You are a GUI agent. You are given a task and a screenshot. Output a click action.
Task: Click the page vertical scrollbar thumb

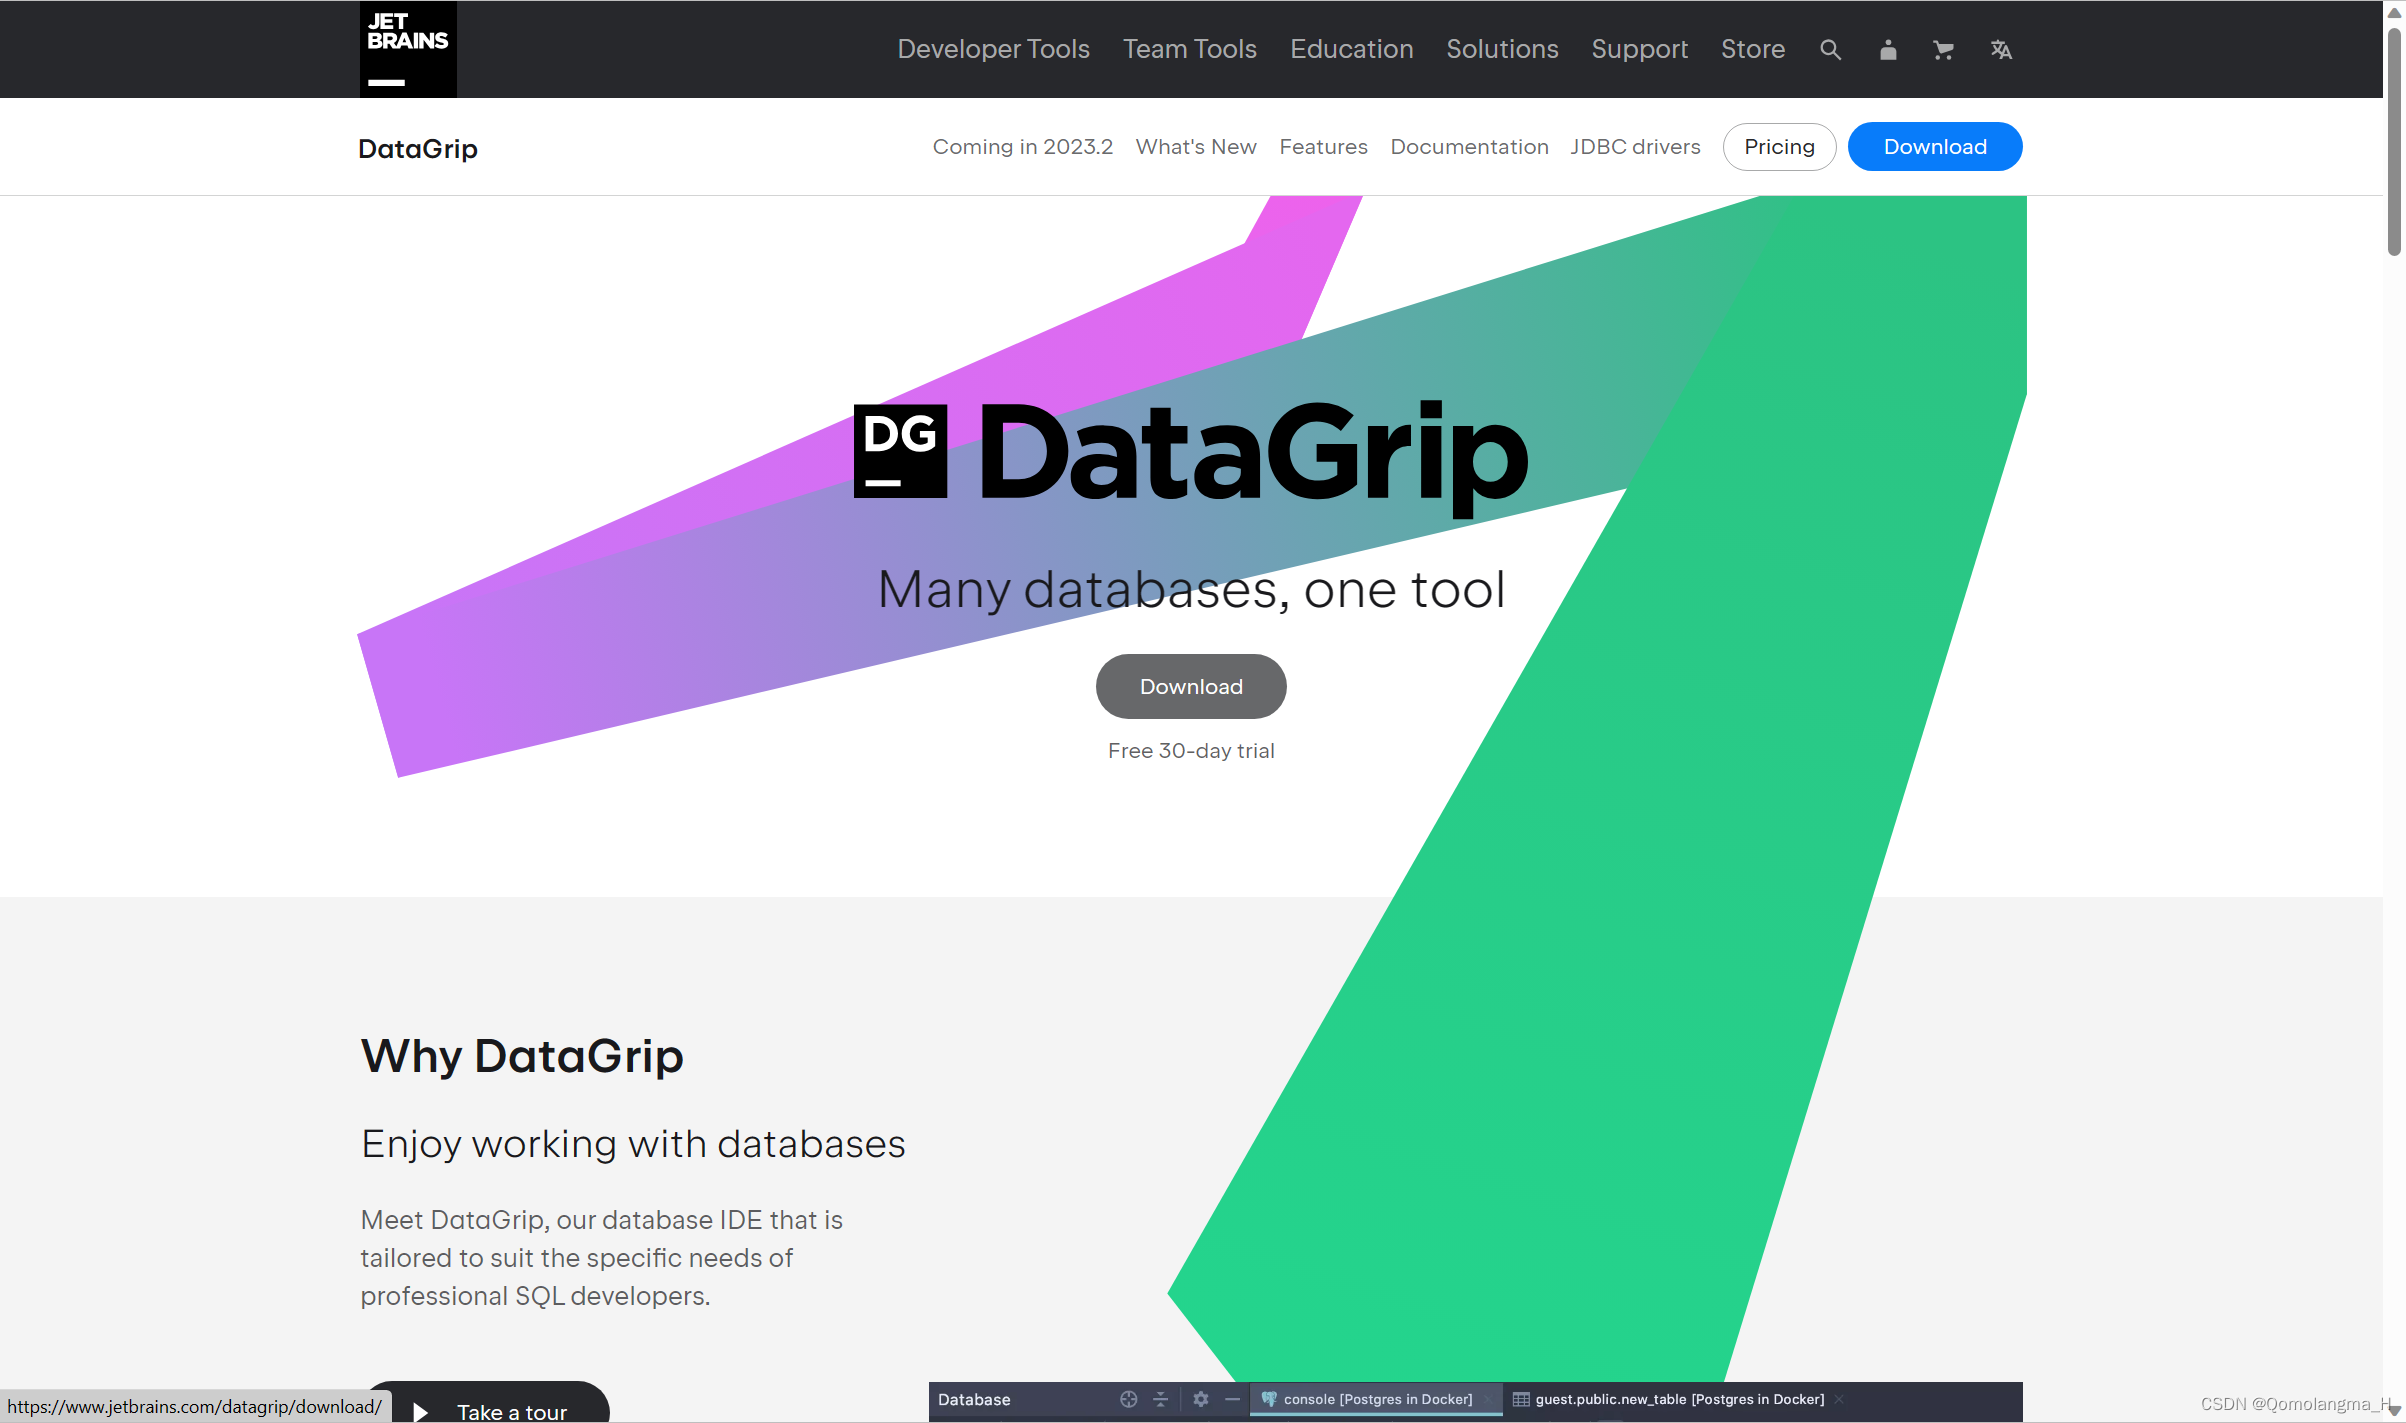(x=2394, y=140)
